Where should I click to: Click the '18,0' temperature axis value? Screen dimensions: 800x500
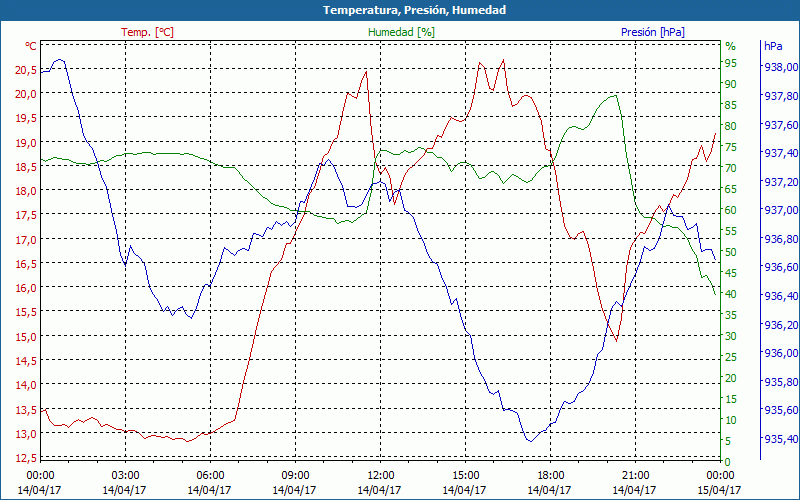click(x=26, y=191)
